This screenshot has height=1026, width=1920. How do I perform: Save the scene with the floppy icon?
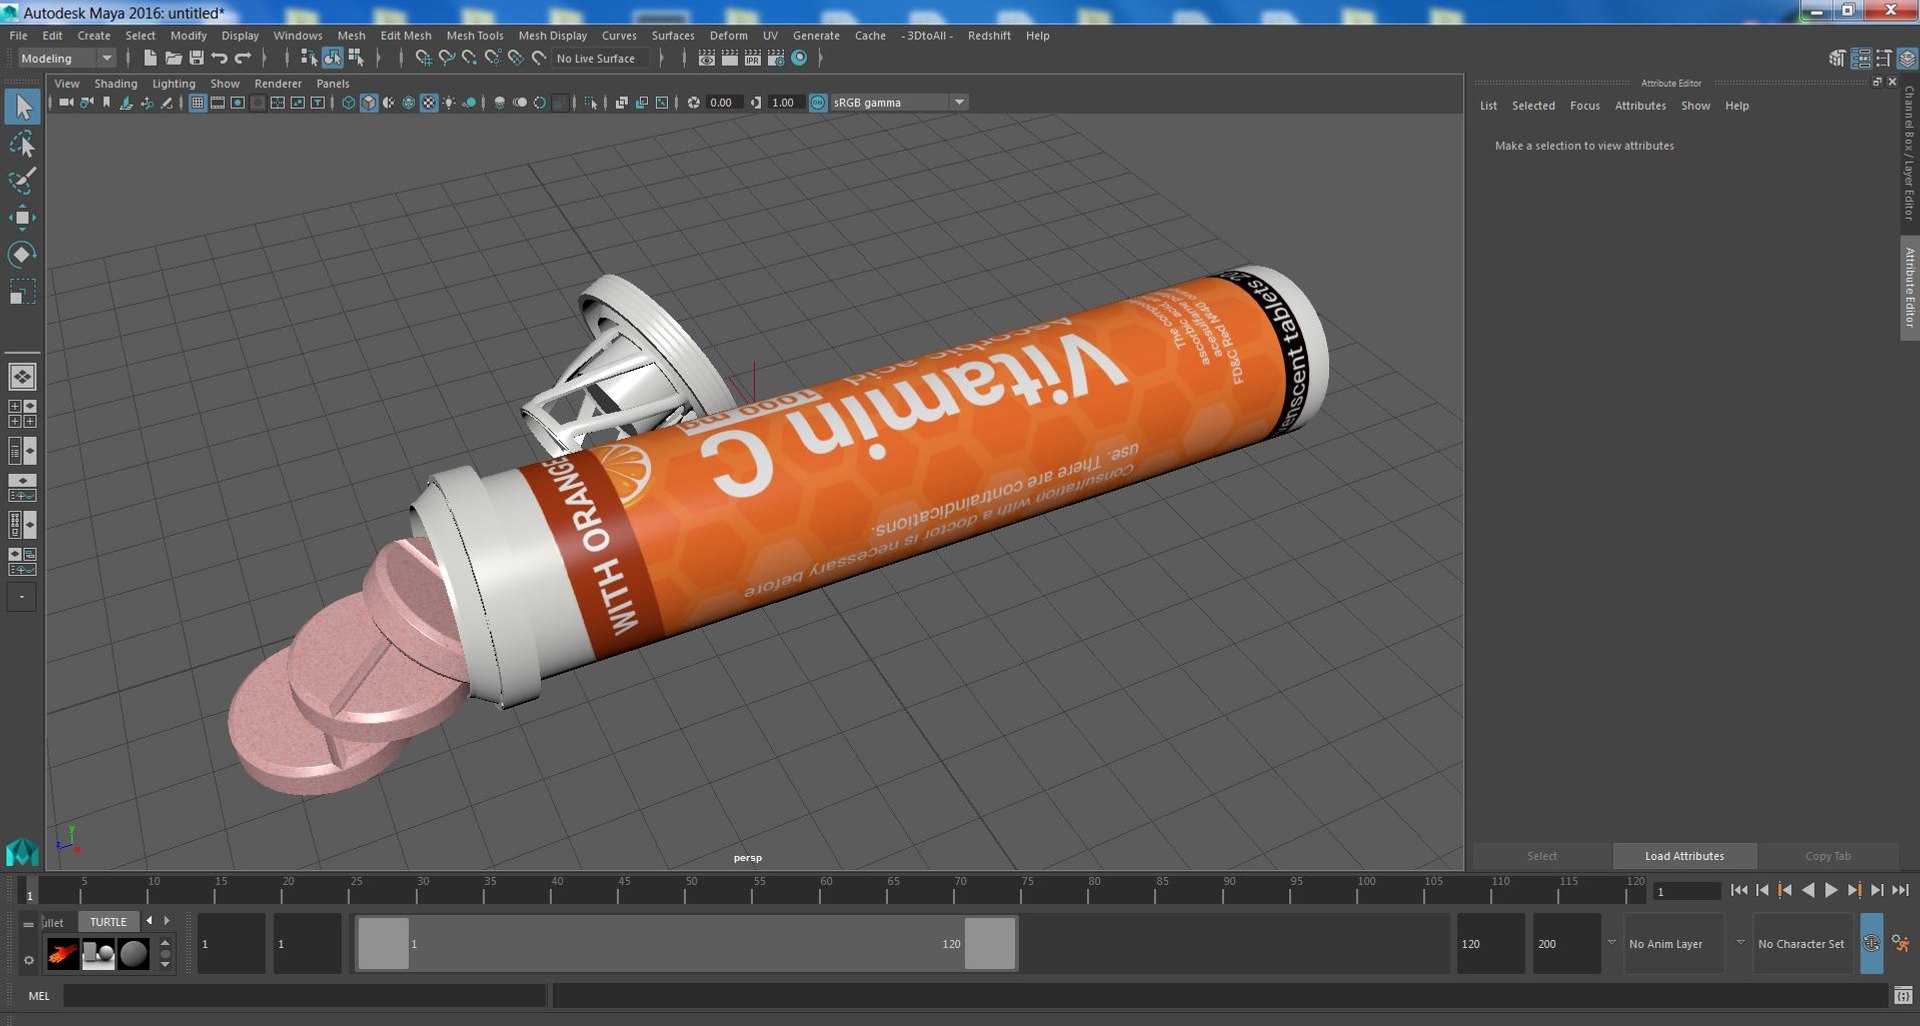tap(196, 58)
